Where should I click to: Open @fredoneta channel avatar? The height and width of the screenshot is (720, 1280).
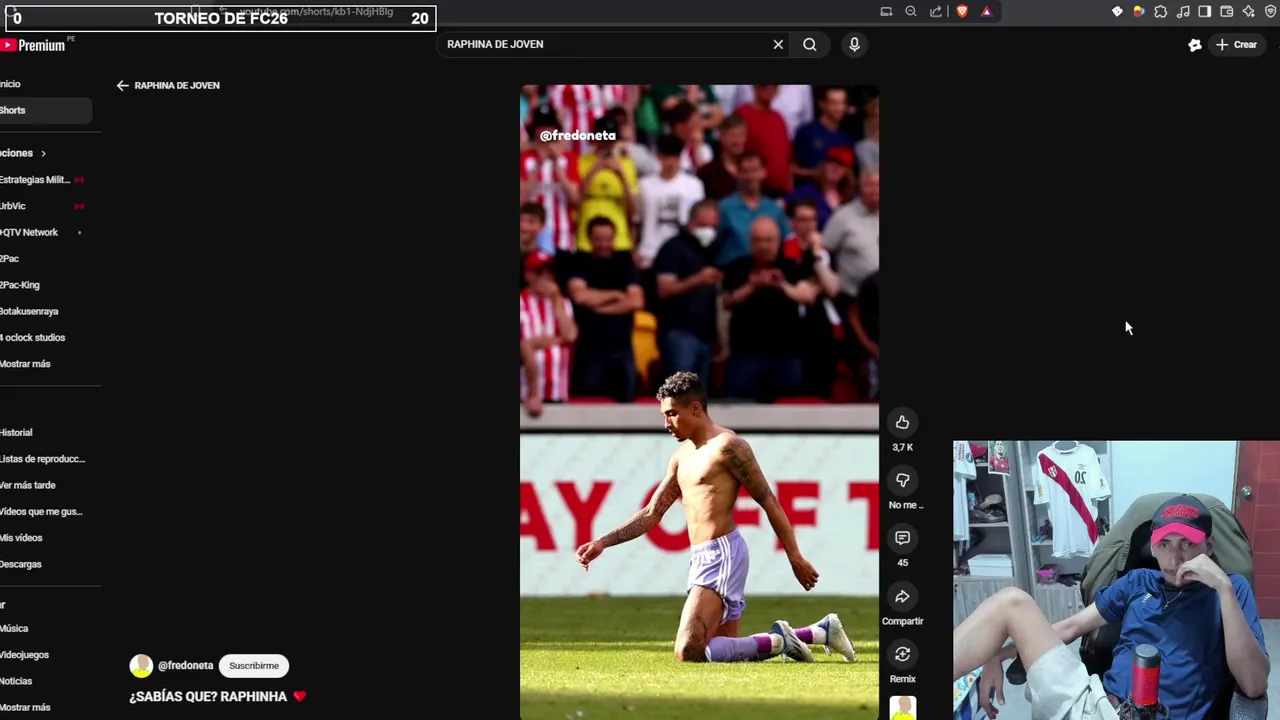tap(141, 666)
